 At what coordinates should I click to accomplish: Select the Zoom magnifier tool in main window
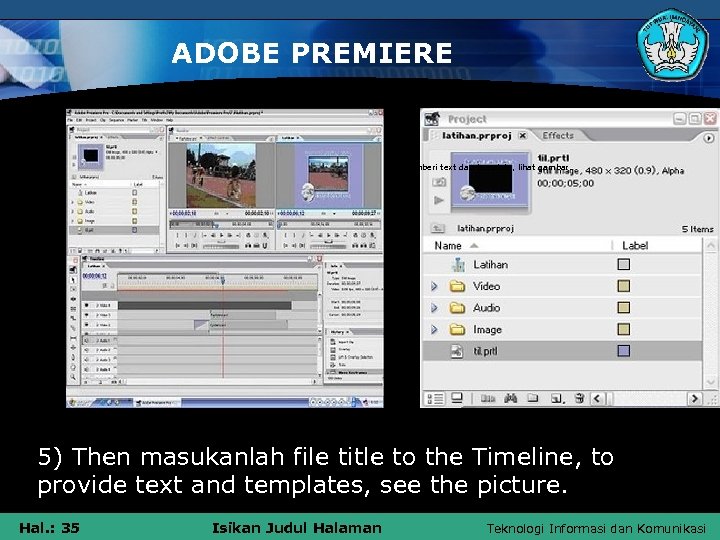[x=73, y=377]
